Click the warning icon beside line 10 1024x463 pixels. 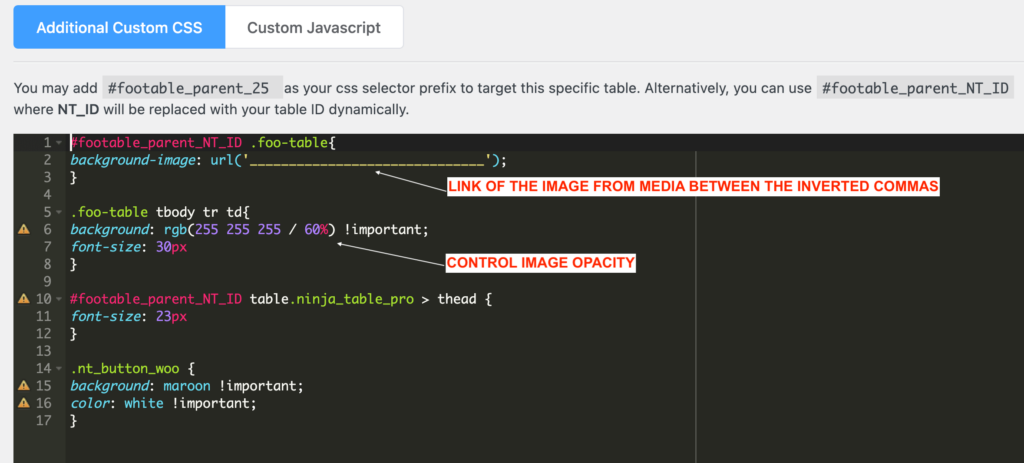click(x=24, y=299)
